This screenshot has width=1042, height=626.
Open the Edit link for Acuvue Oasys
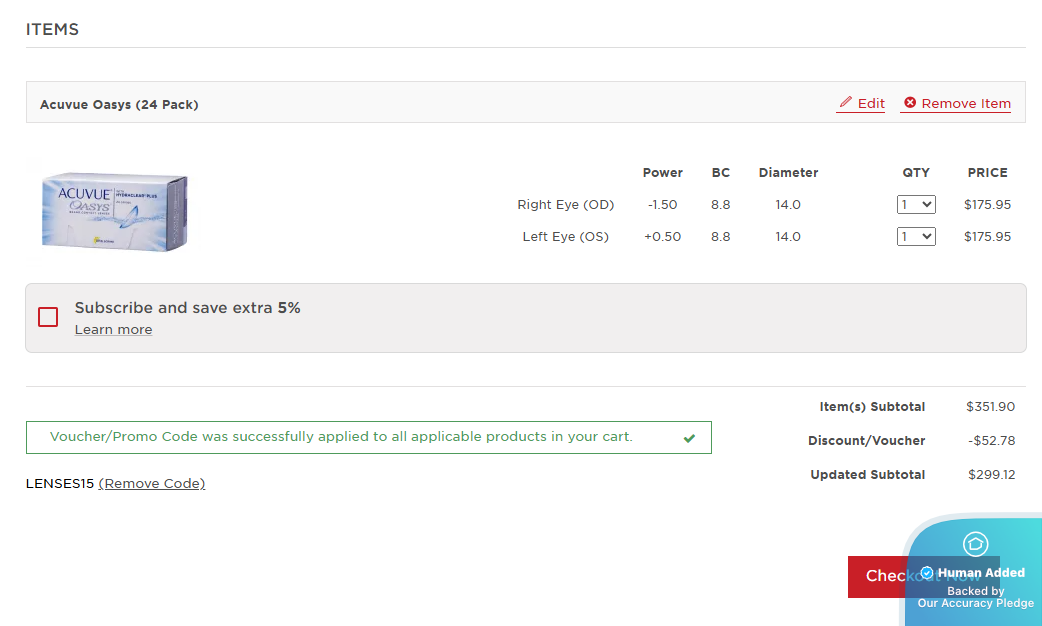[871, 103]
